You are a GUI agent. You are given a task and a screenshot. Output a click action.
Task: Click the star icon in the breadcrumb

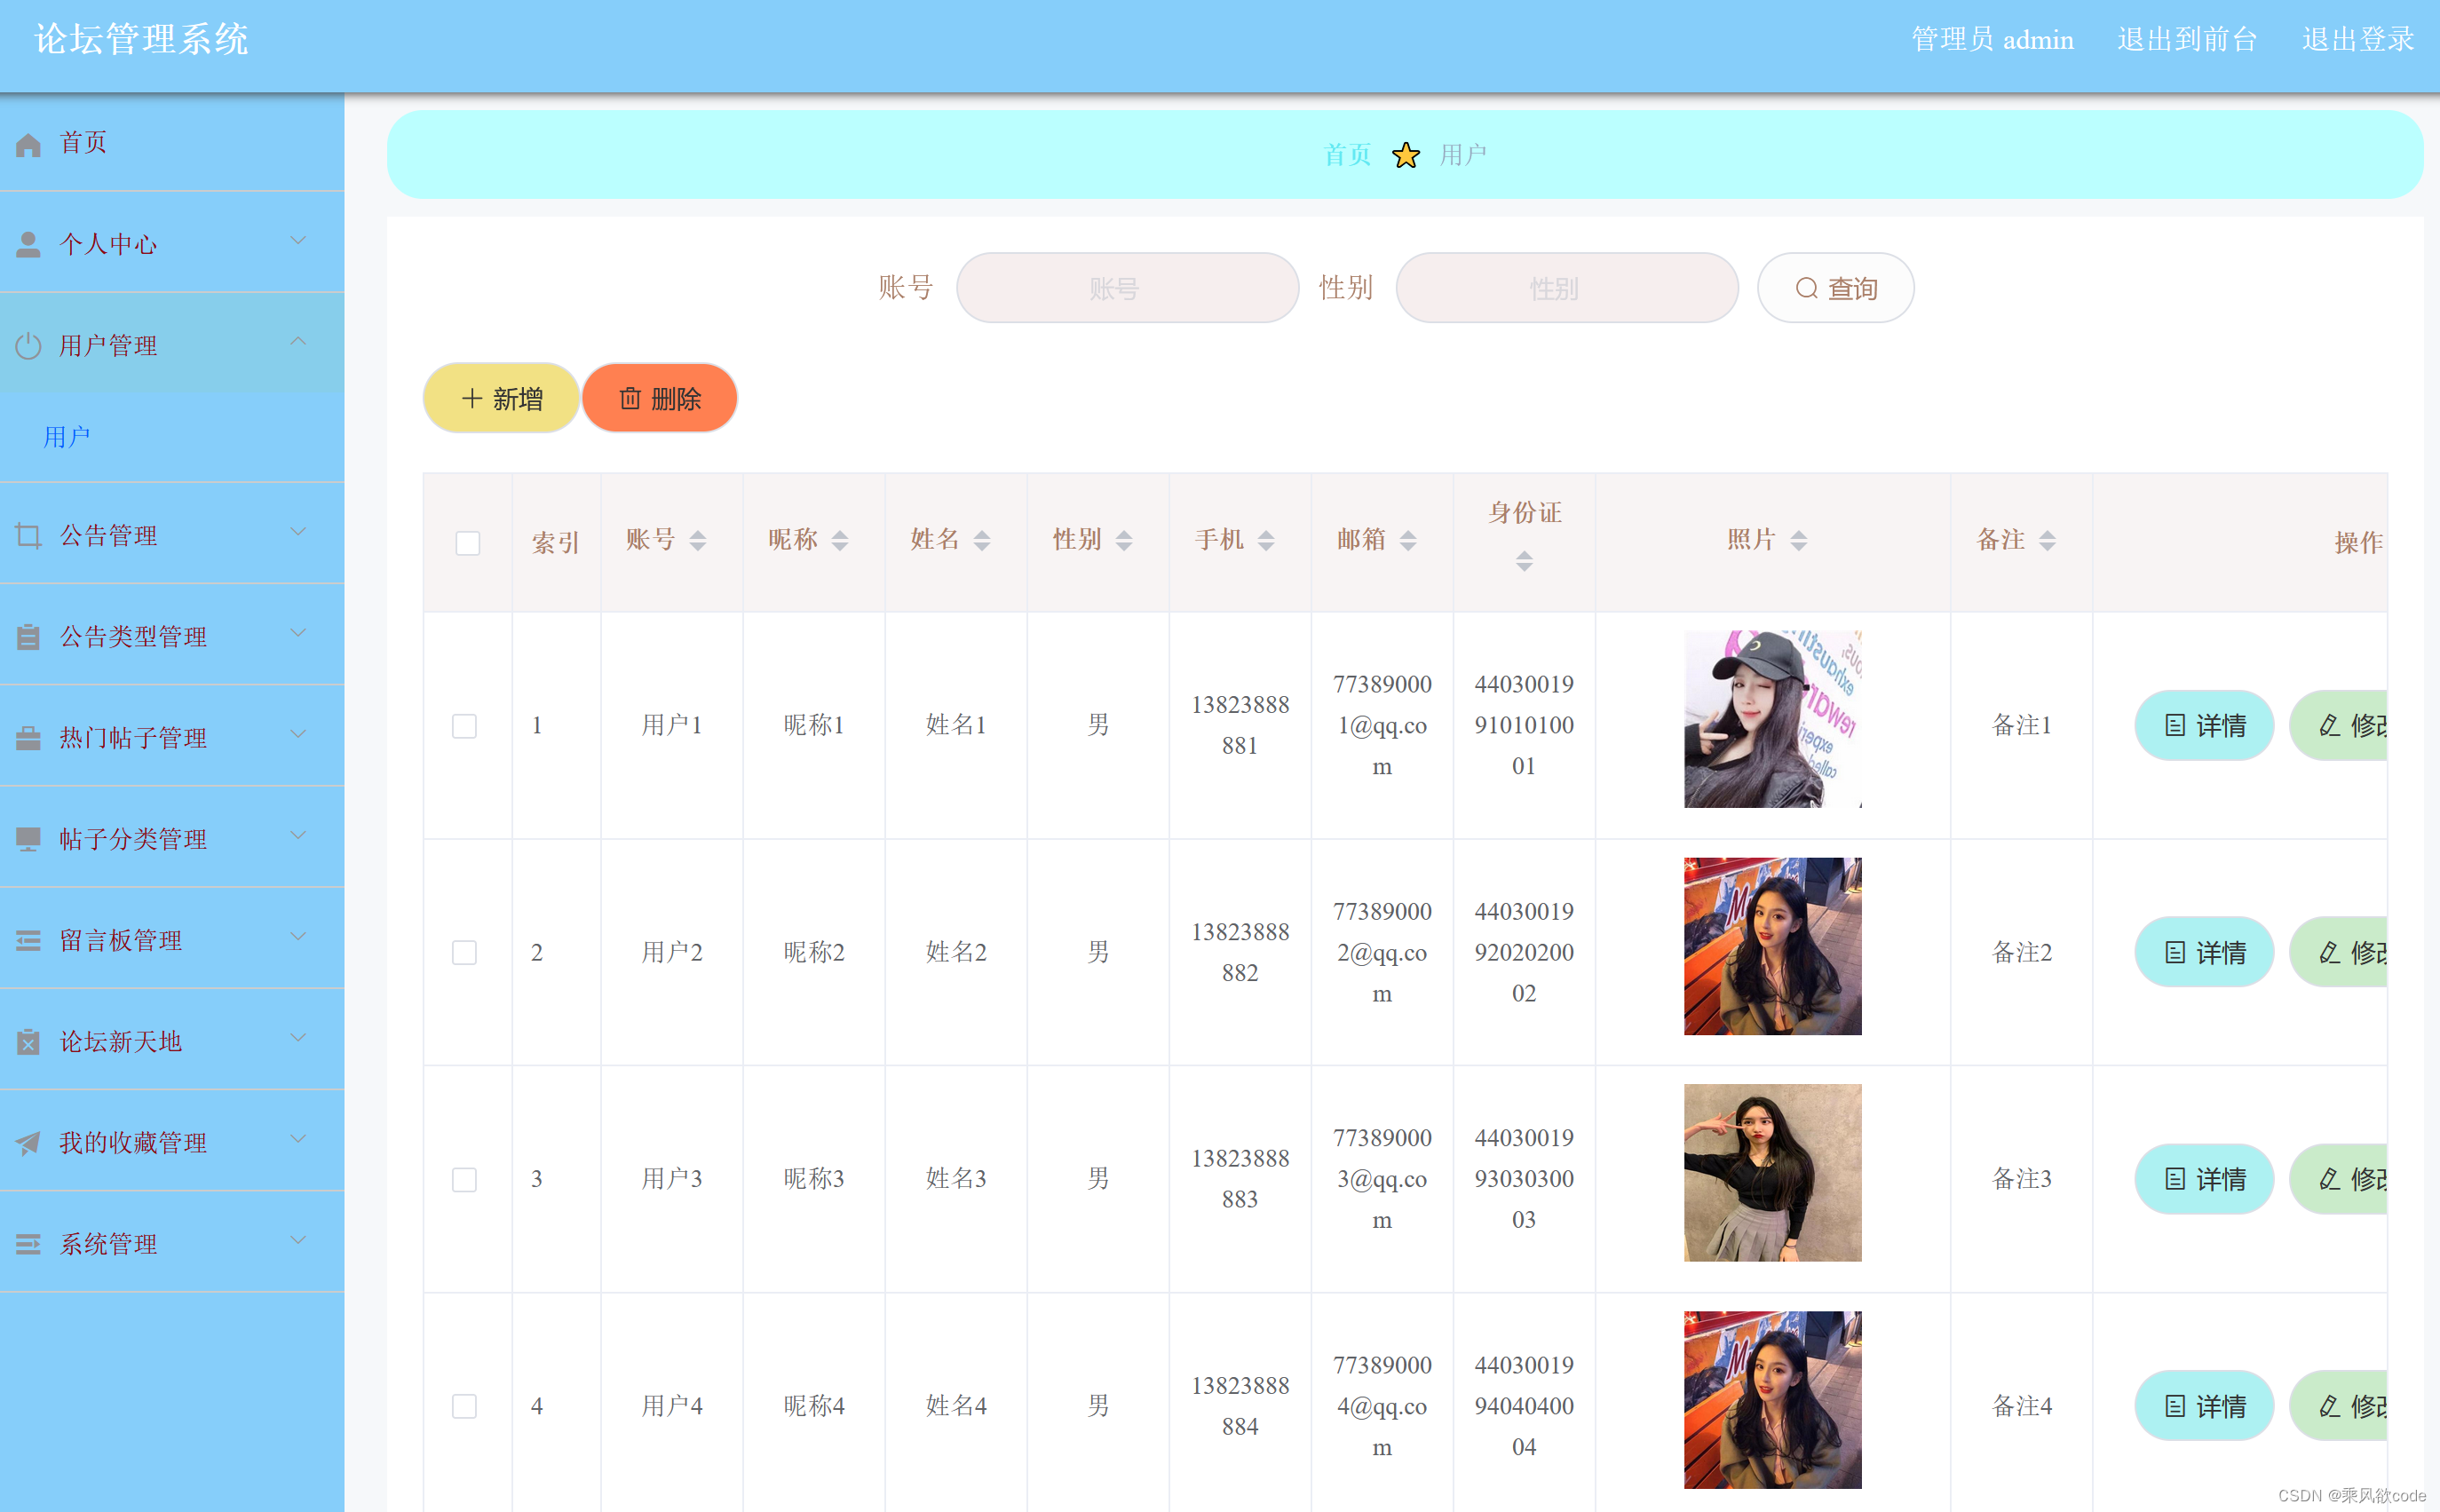(1405, 155)
